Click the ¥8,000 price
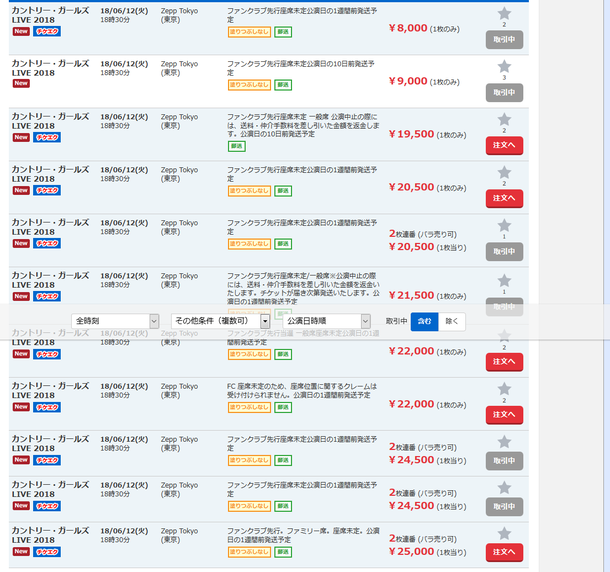 tap(408, 28)
